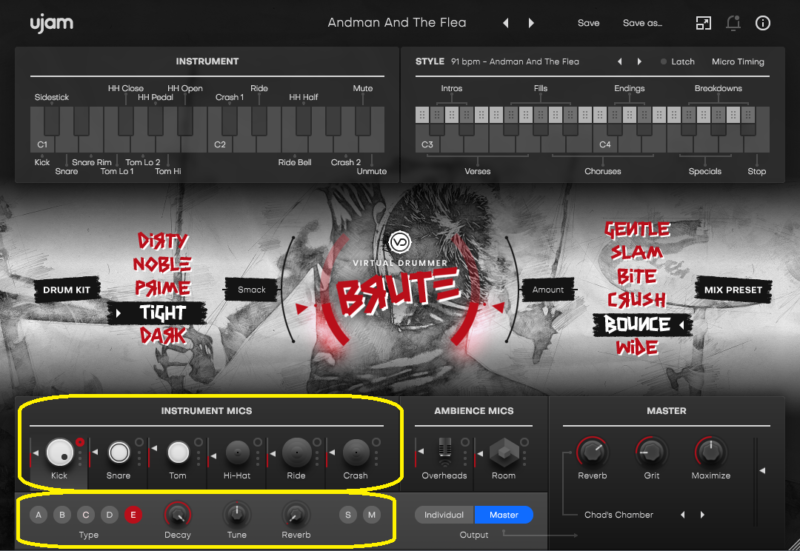Screen dimensions: 800x551
Task: Choose the Tight drum kit
Action: point(157,313)
